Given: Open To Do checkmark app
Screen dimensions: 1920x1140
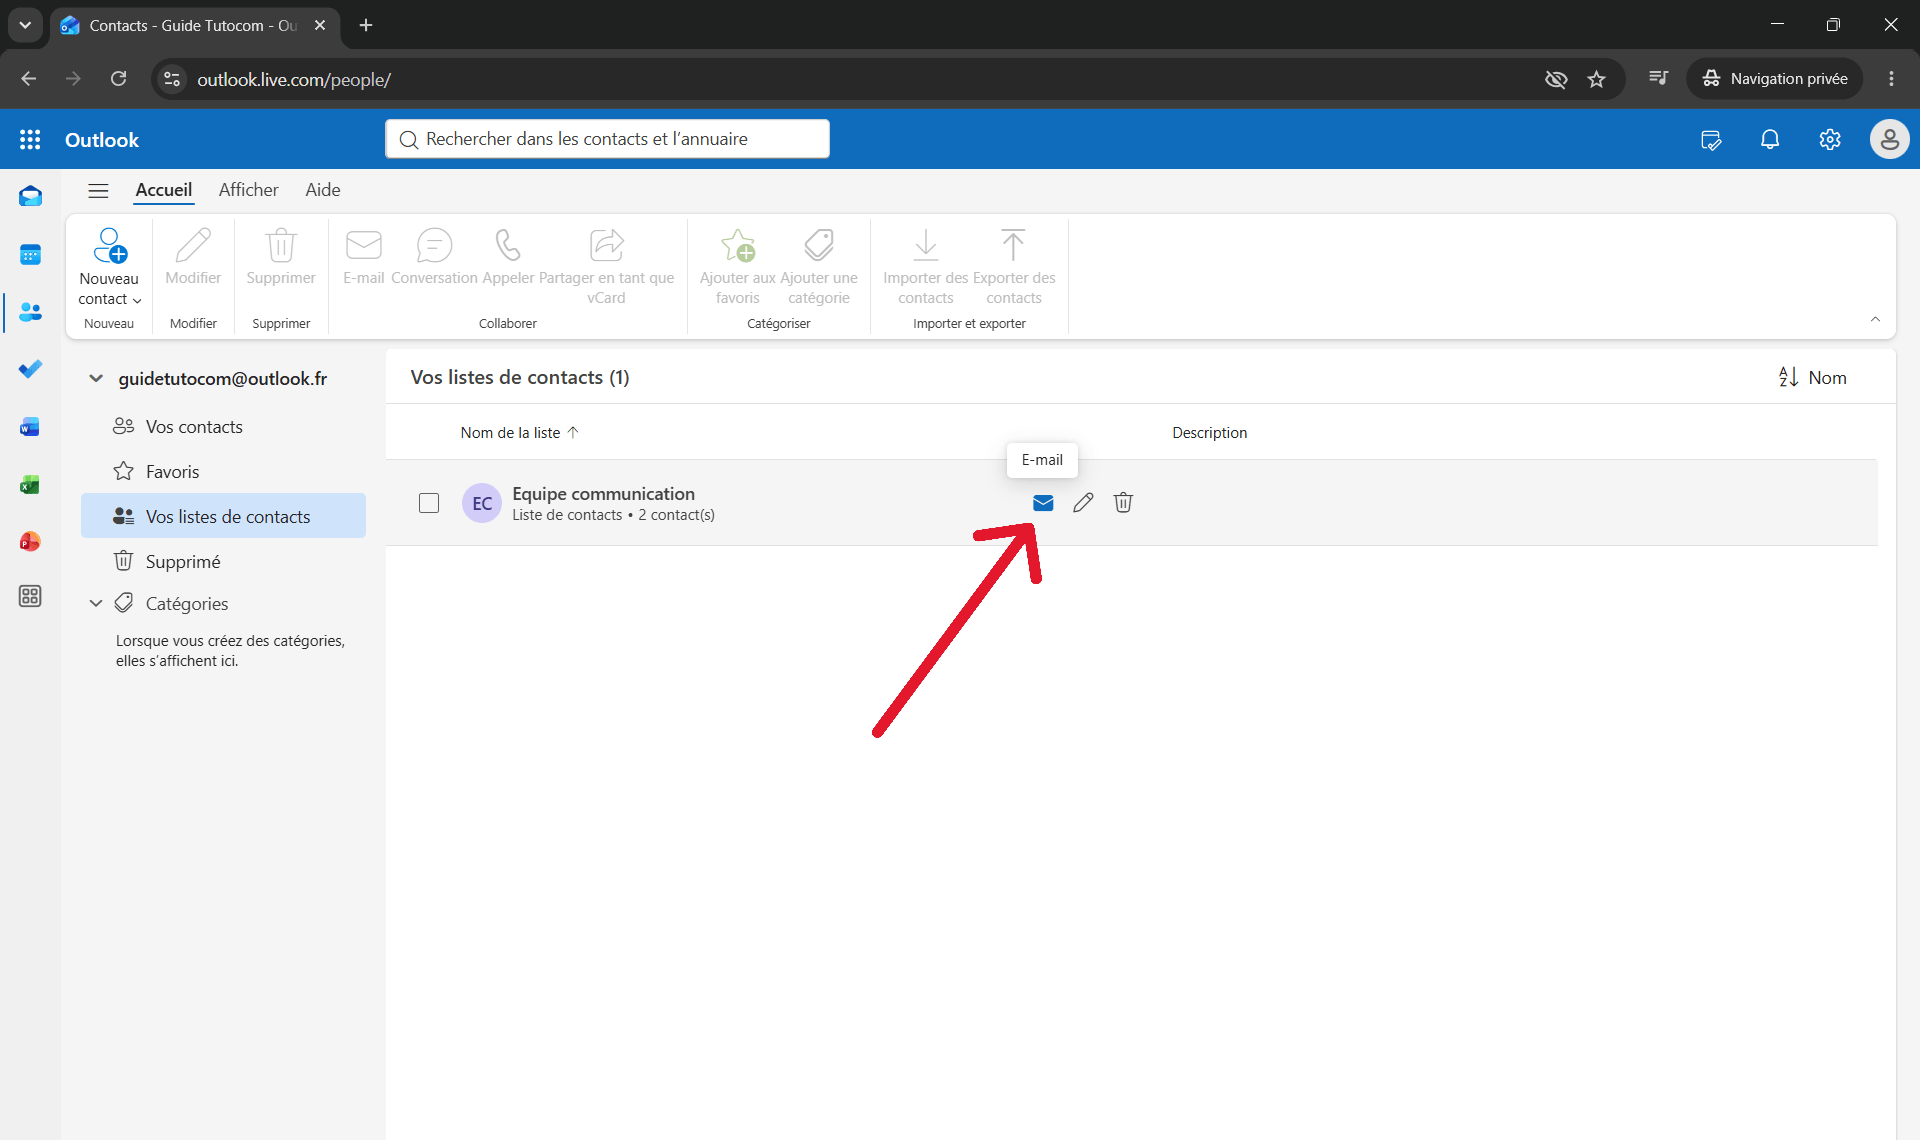Looking at the screenshot, I should click(x=30, y=369).
